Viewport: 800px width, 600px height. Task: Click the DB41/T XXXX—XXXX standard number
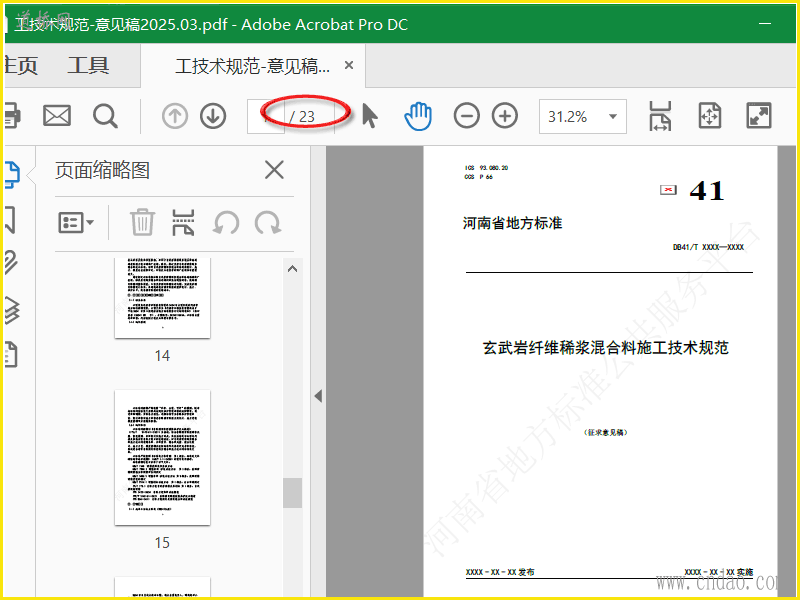(708, 247)
